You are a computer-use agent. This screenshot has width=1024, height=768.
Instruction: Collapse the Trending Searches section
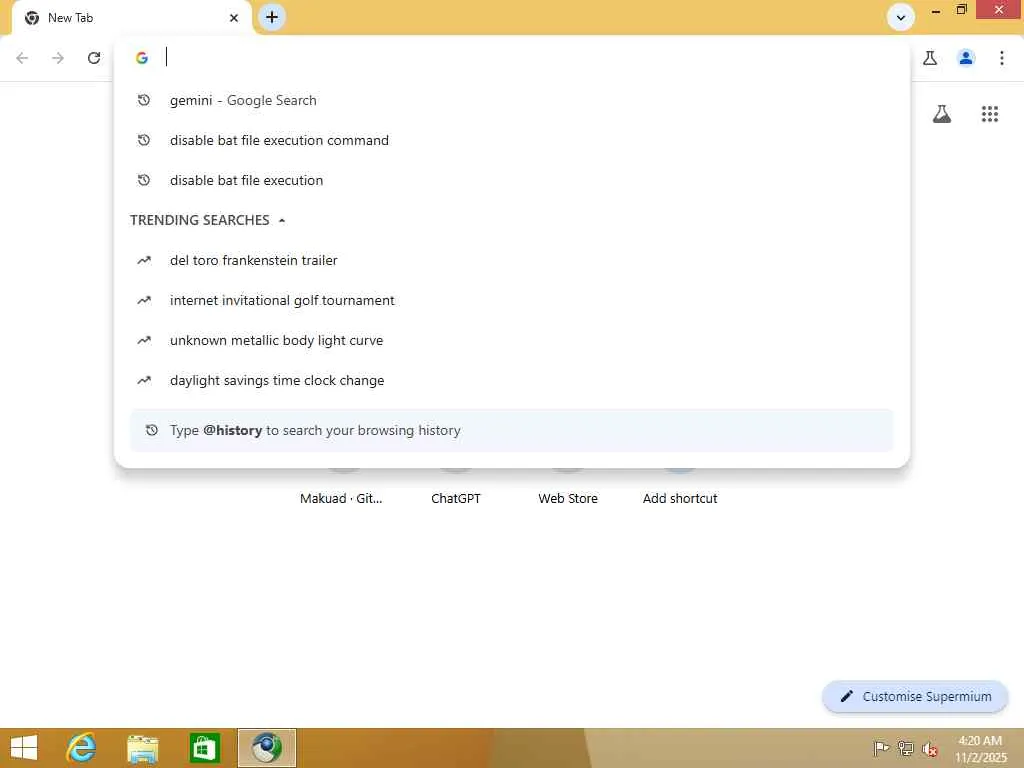point(282,221)
